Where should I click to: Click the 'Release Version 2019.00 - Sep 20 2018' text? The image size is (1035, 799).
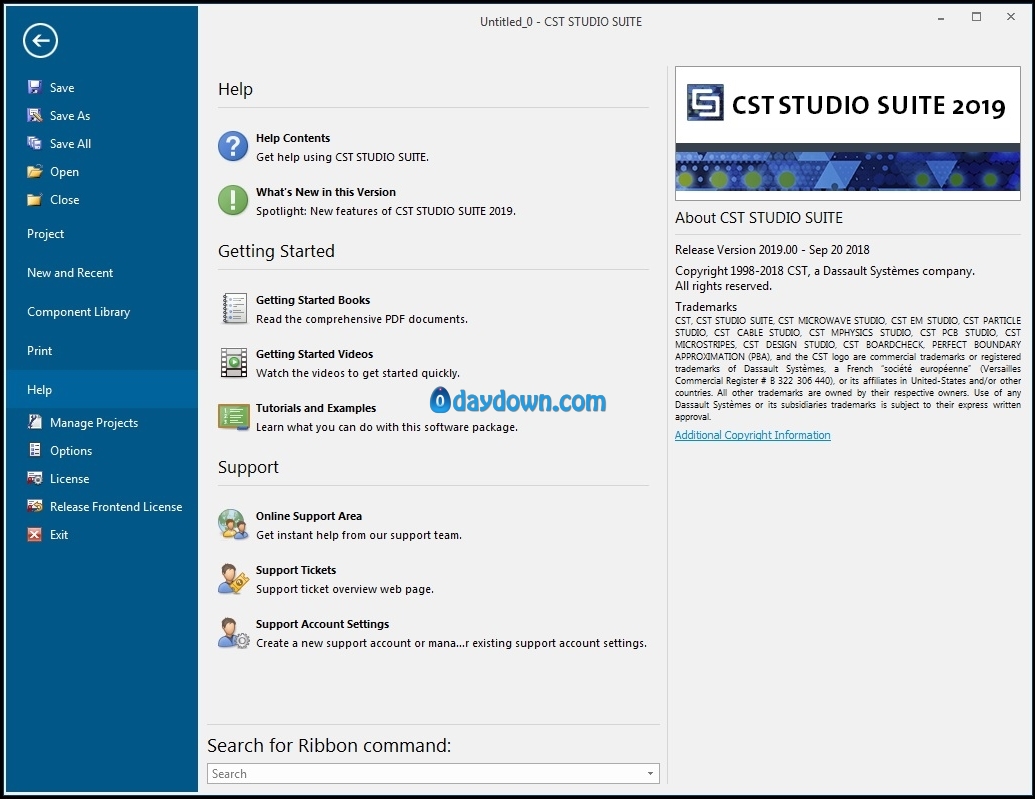772,250
